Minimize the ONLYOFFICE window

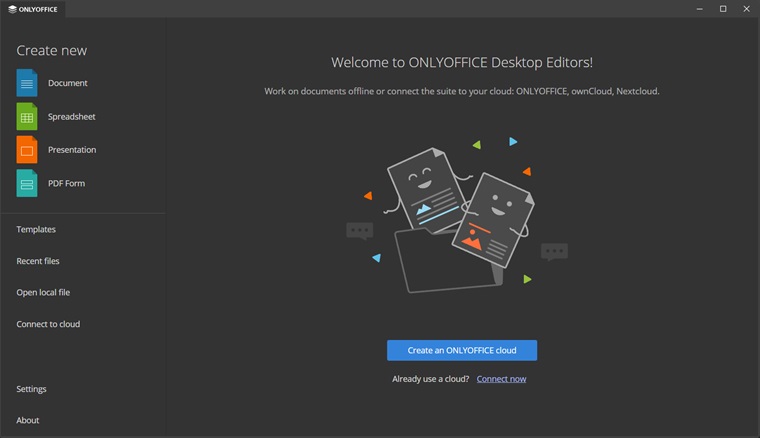[699, 9]
